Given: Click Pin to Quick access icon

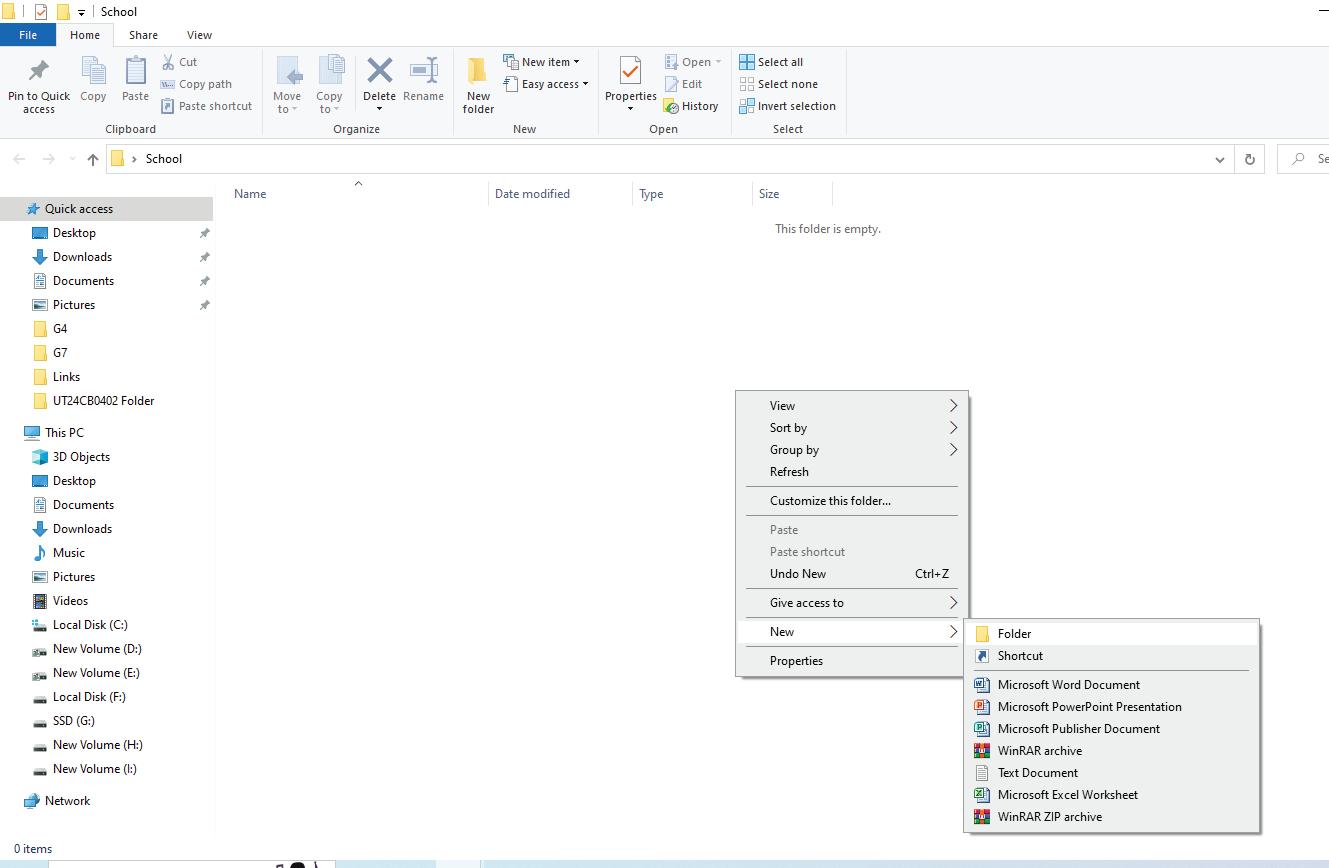Looking at the screenshot, I should [x=39, y=72].
